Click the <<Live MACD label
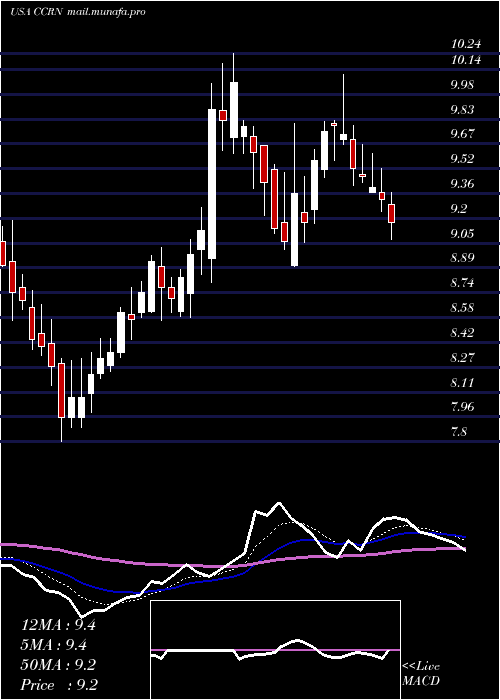The width and height of the screenshot is (500, 700). tap(421, 673)
